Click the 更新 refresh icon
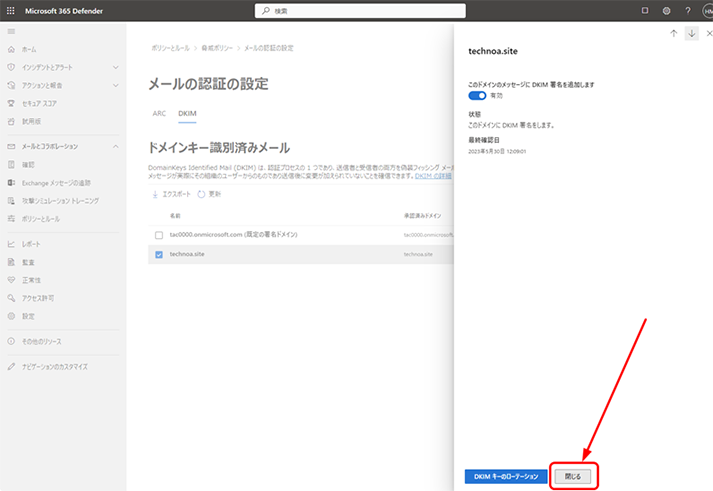Screen dimensions: 713x491 (x=201, y=194)
